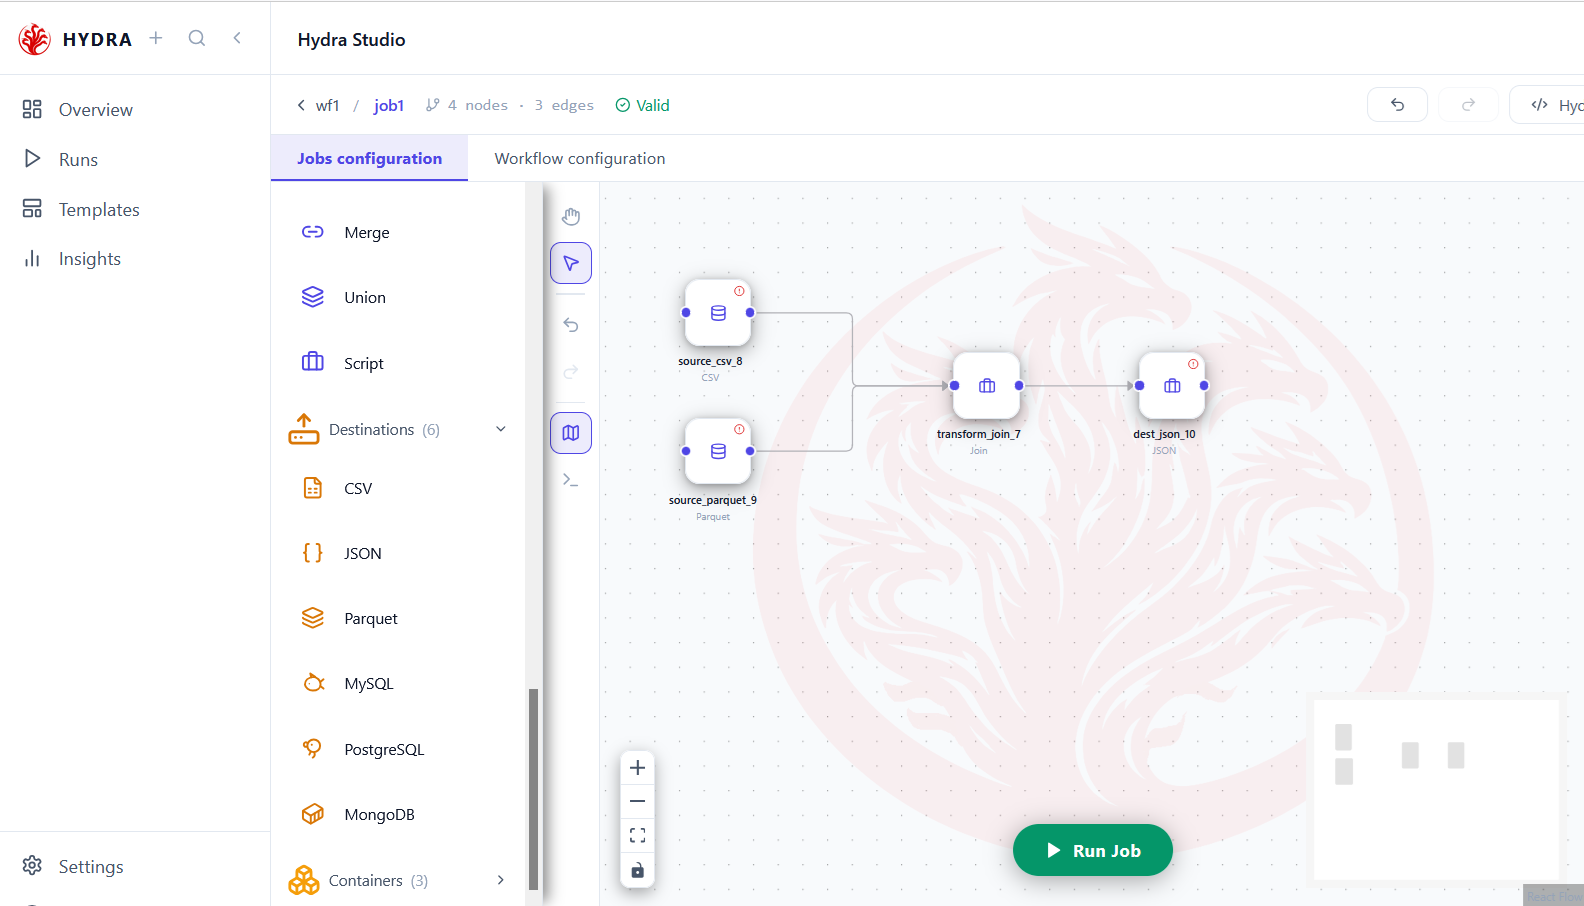Zoom in with the plus control

coord(637,768)
